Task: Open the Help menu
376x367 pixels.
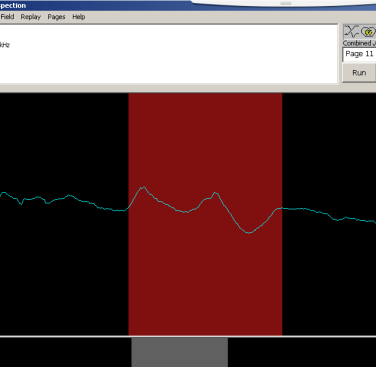Action: pos(79,17)
